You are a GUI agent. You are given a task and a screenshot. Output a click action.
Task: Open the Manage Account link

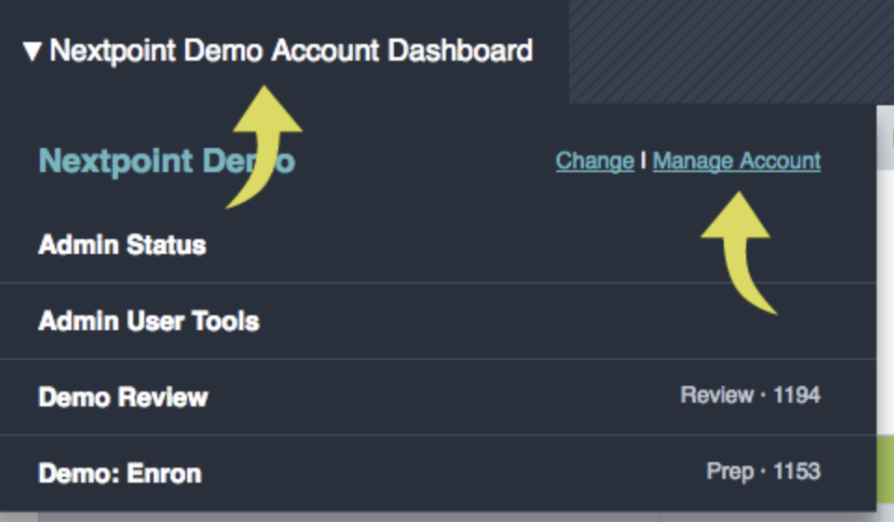click(x=737, y=161)
